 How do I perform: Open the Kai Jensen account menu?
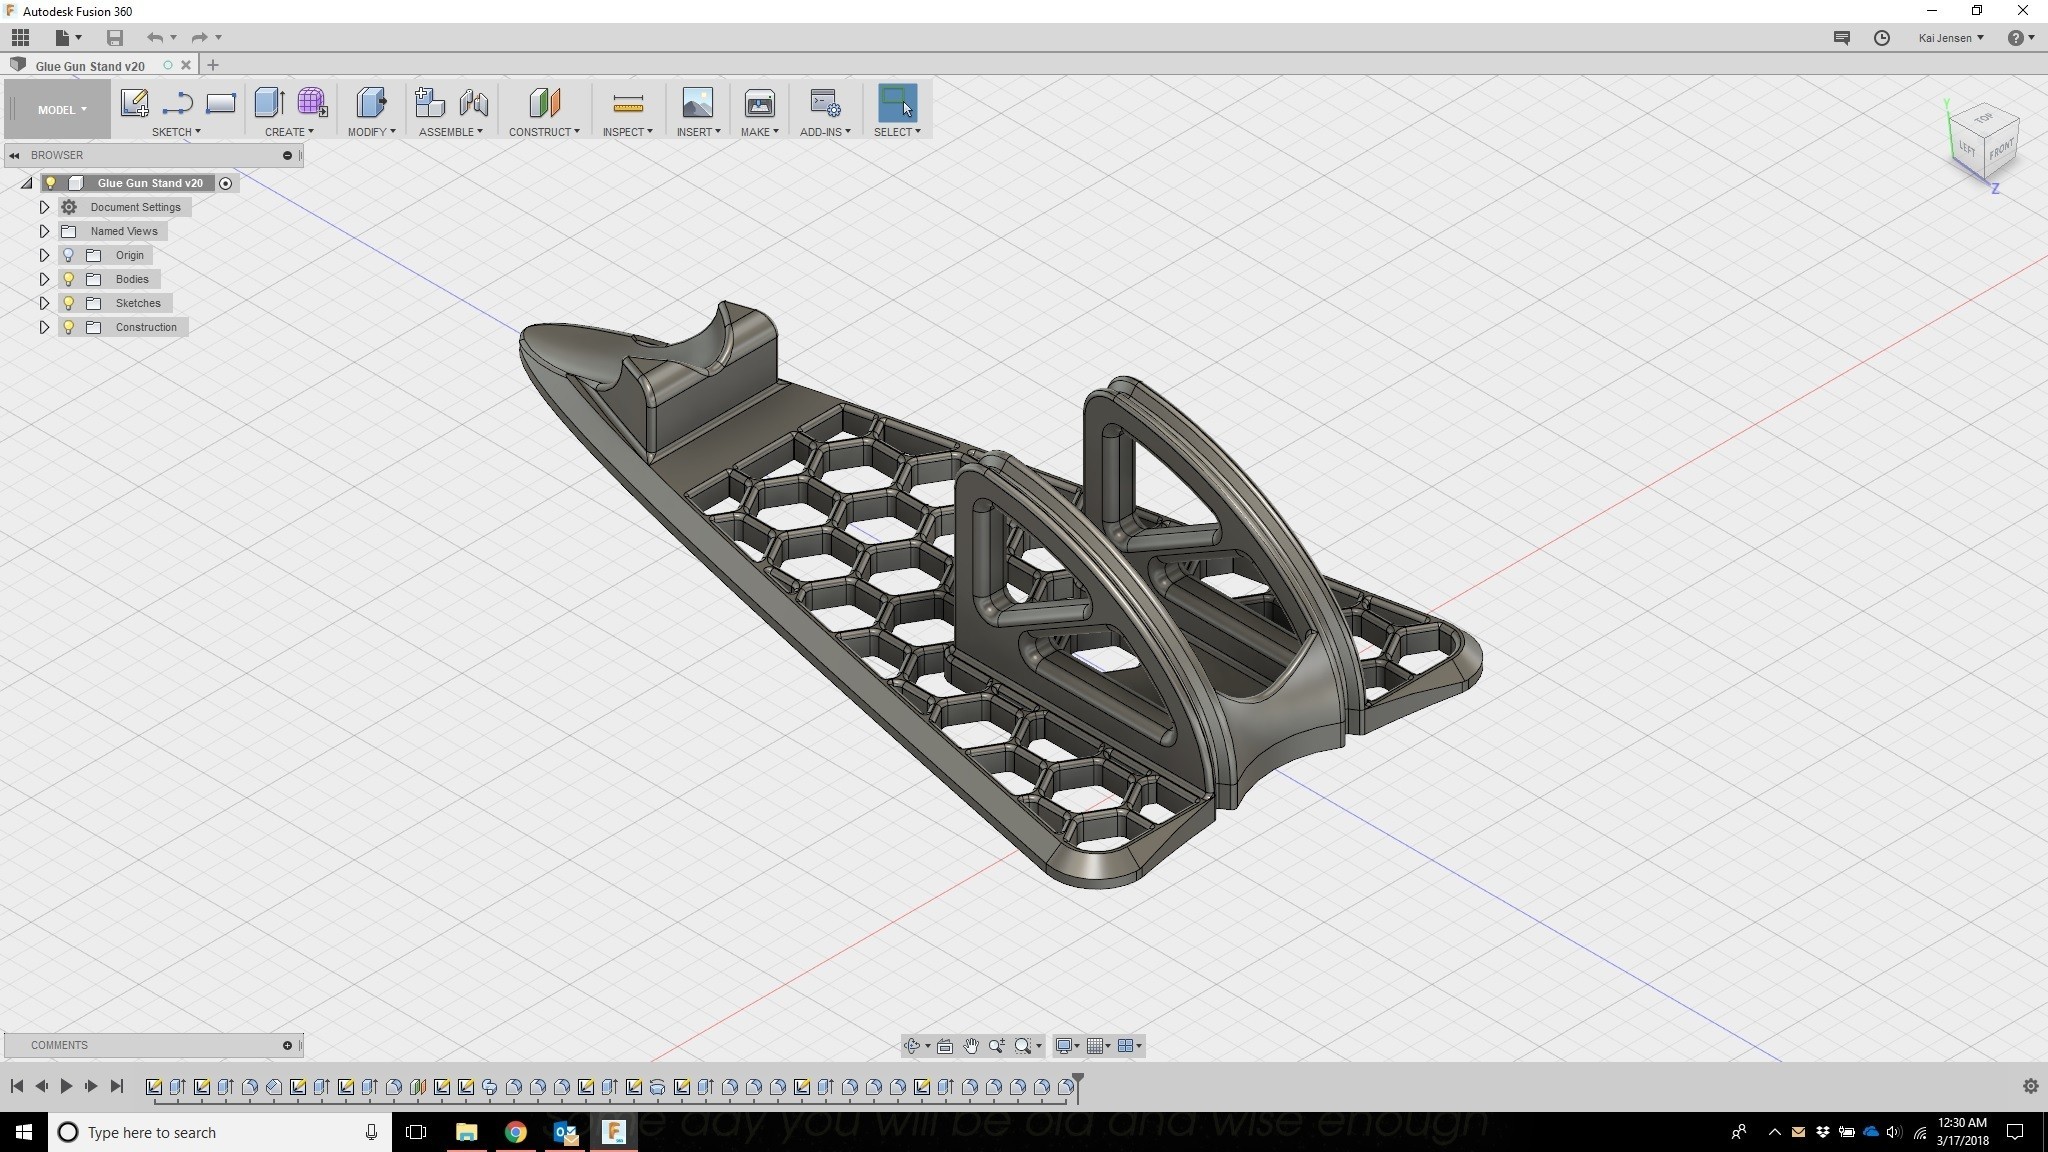coord(1950,38)
